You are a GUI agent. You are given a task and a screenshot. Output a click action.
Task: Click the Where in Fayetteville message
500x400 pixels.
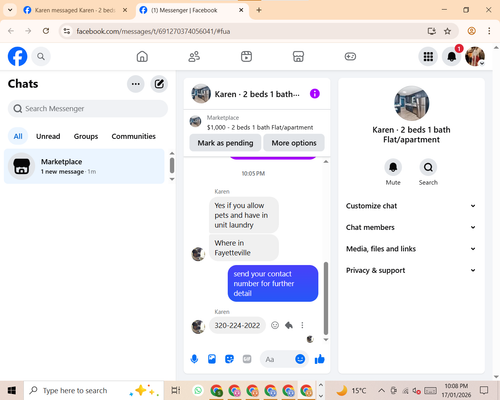tap(244, 248)
